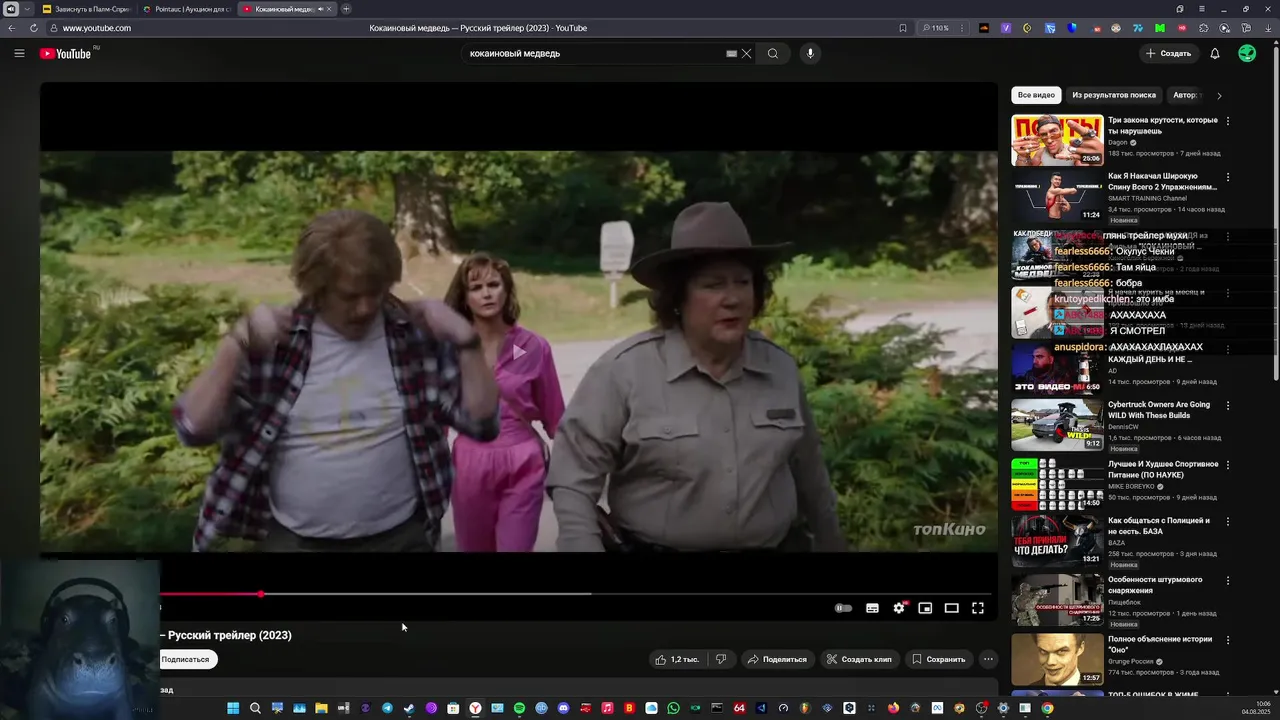This screenshot has height=720, width=1280.
Task: Open menu for Как общаться с Полицией
Action: [1228, 521]
